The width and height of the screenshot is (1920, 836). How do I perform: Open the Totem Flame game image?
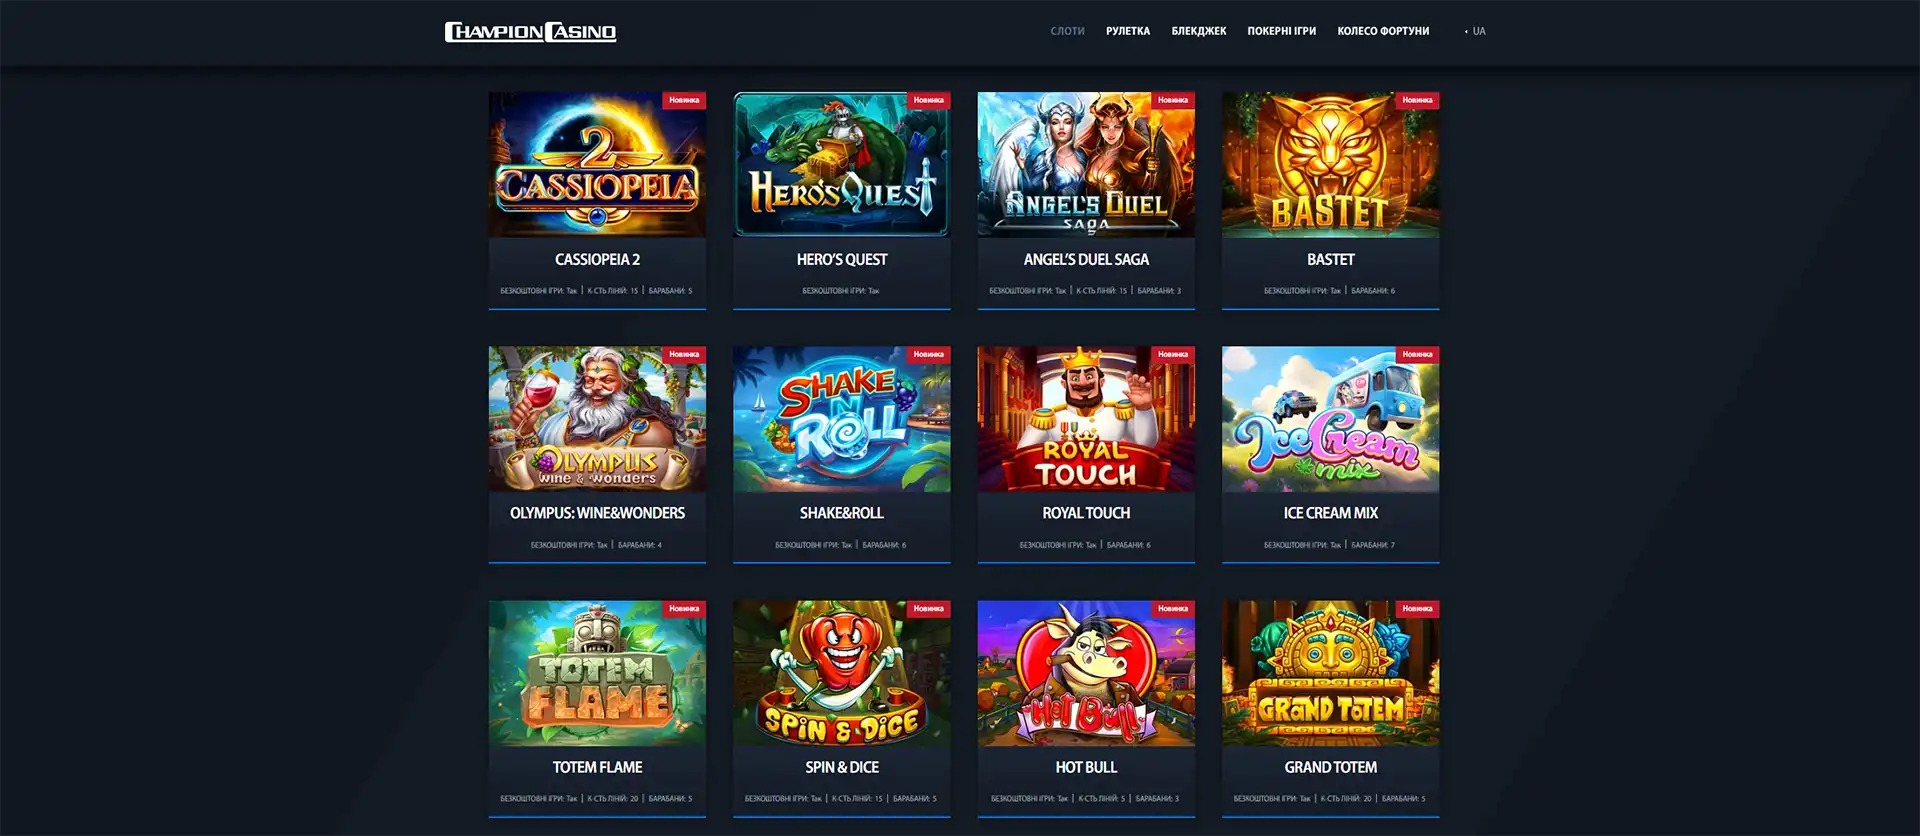pos(597,673)
